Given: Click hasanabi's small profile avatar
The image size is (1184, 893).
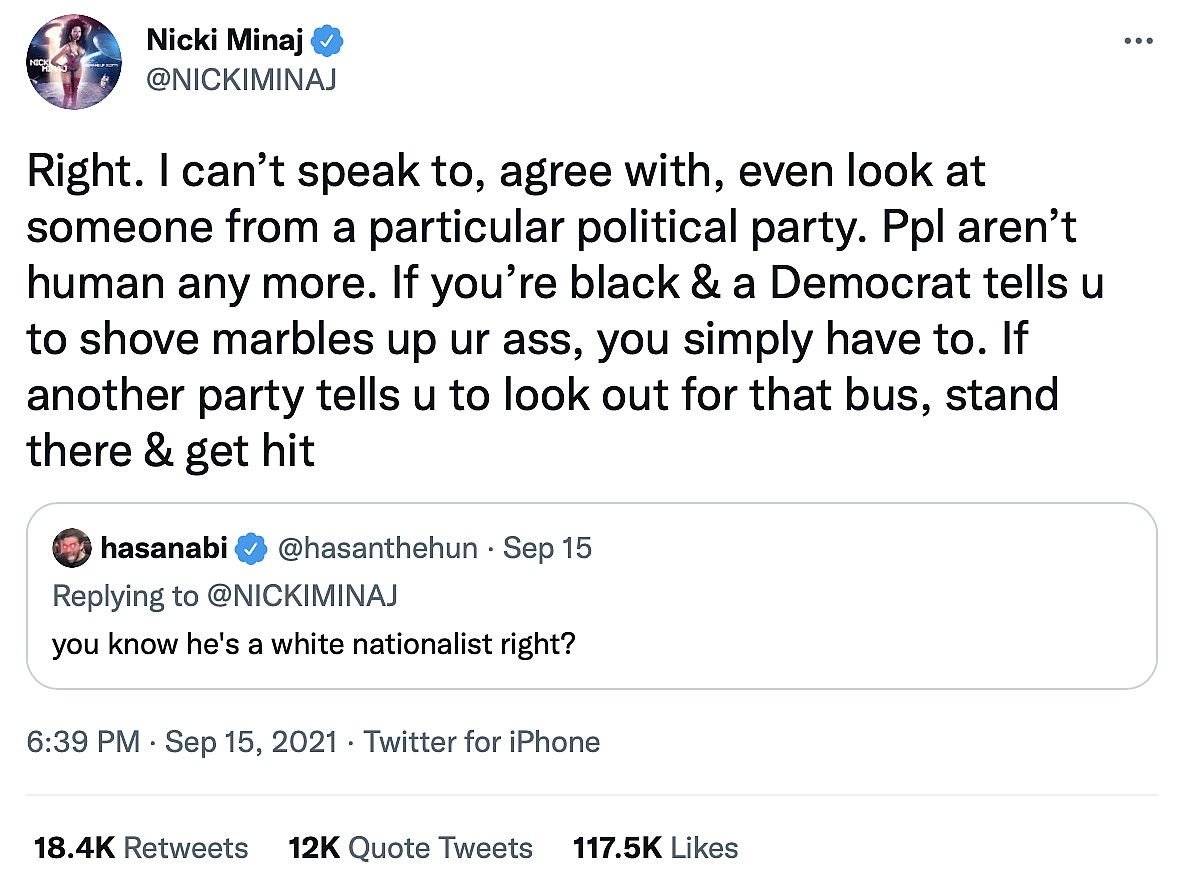Looking at the screenshot, I should [70, 549].
